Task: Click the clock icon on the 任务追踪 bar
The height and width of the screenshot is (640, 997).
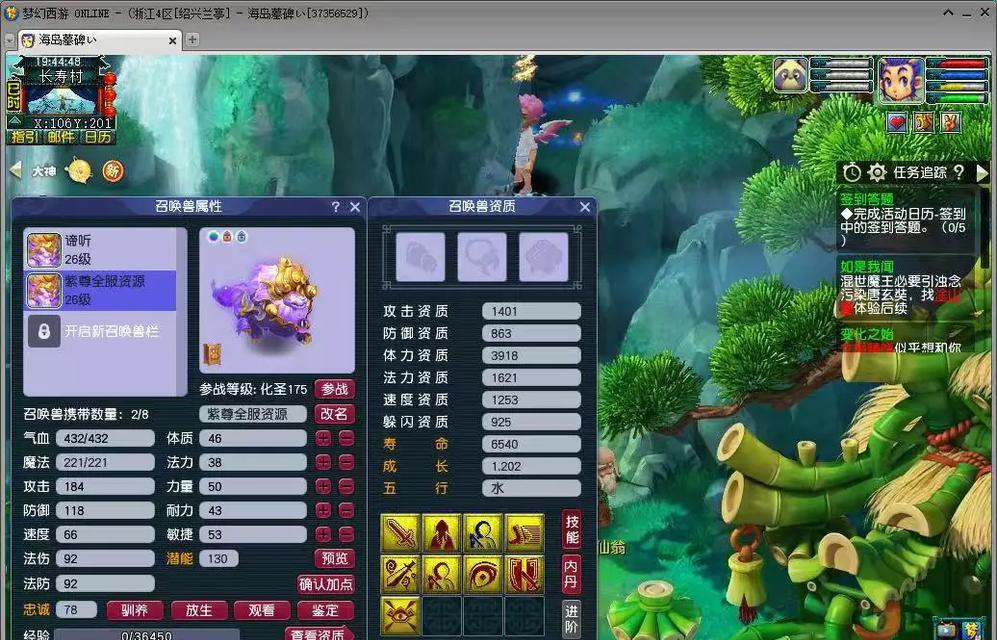Action: click(x=852, y=172)
